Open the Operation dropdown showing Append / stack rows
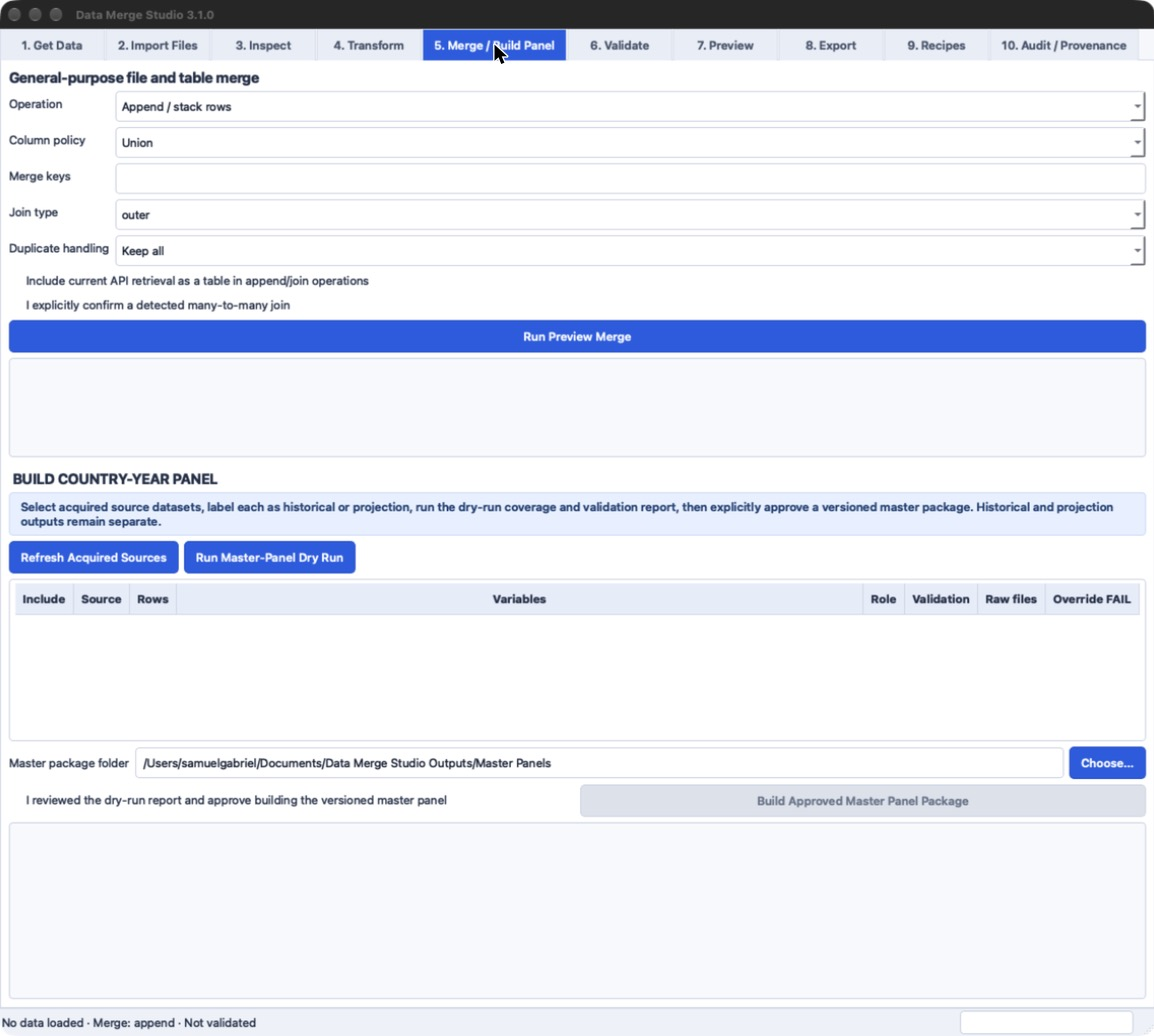 [x=630, y=107]
